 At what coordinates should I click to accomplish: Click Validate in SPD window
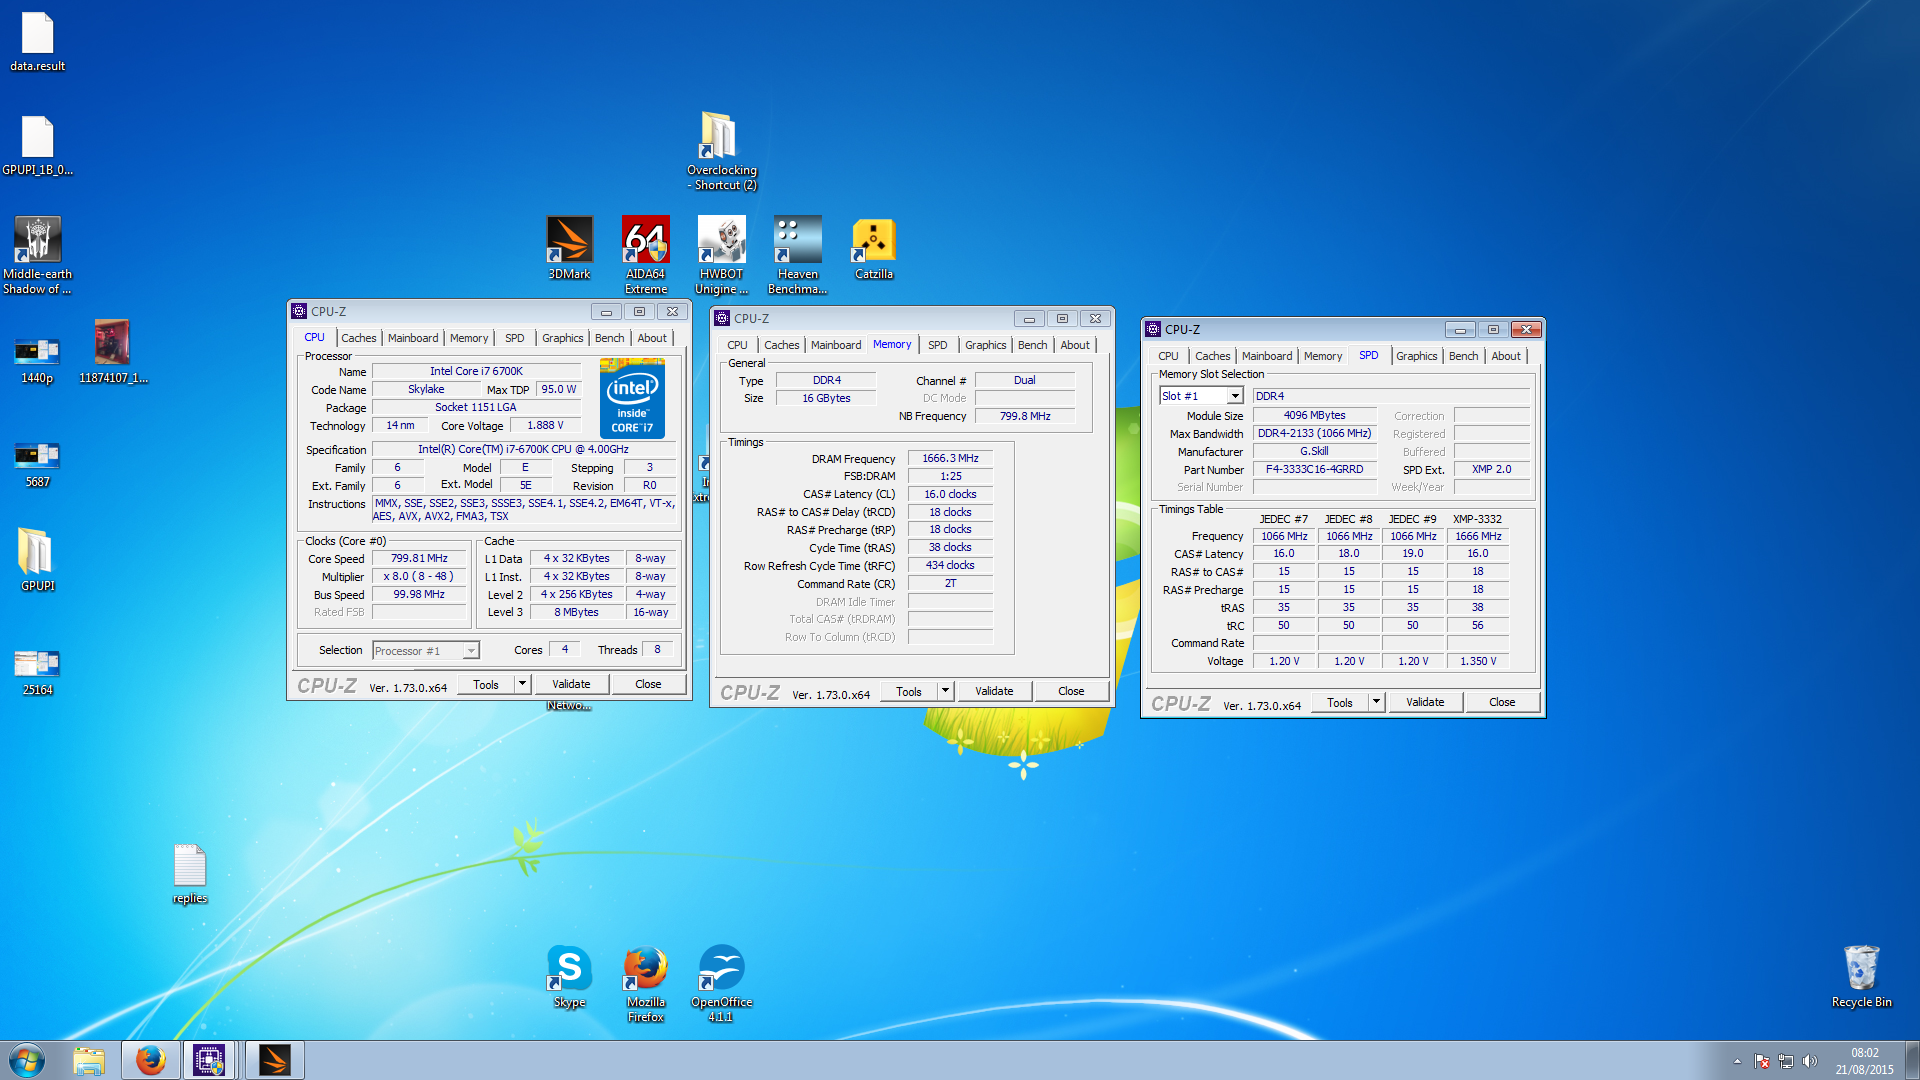point(1425,702)
